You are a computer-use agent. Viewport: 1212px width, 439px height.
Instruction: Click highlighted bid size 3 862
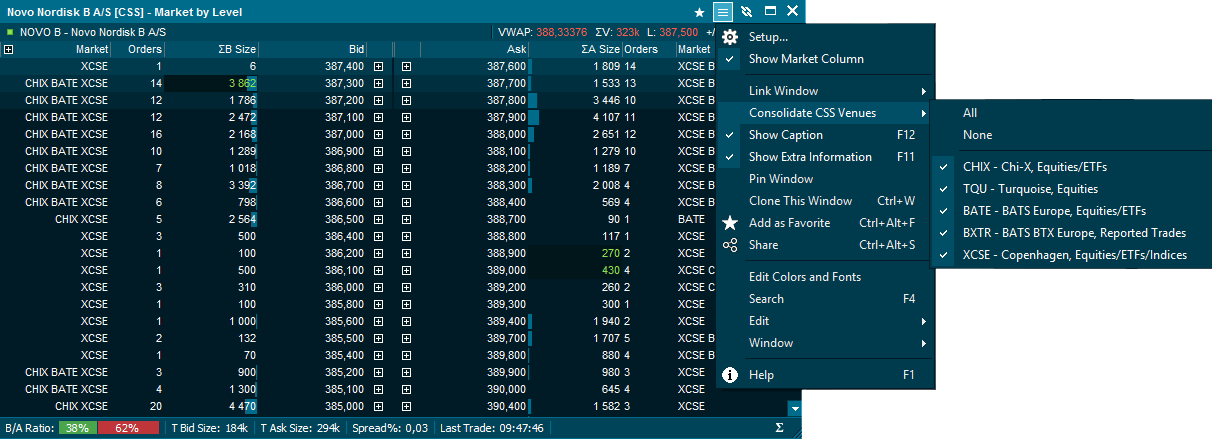coord(242,83)
